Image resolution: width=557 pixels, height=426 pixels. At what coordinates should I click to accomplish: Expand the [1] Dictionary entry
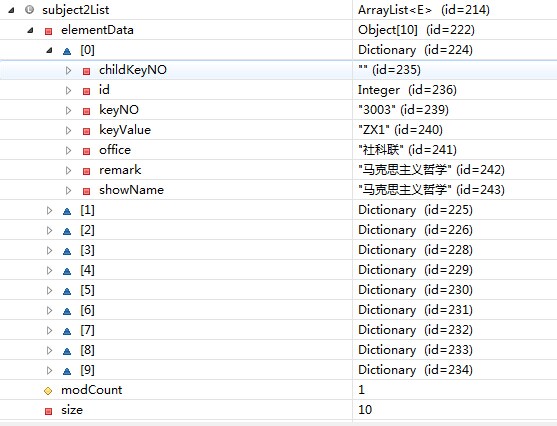[49, 210]
